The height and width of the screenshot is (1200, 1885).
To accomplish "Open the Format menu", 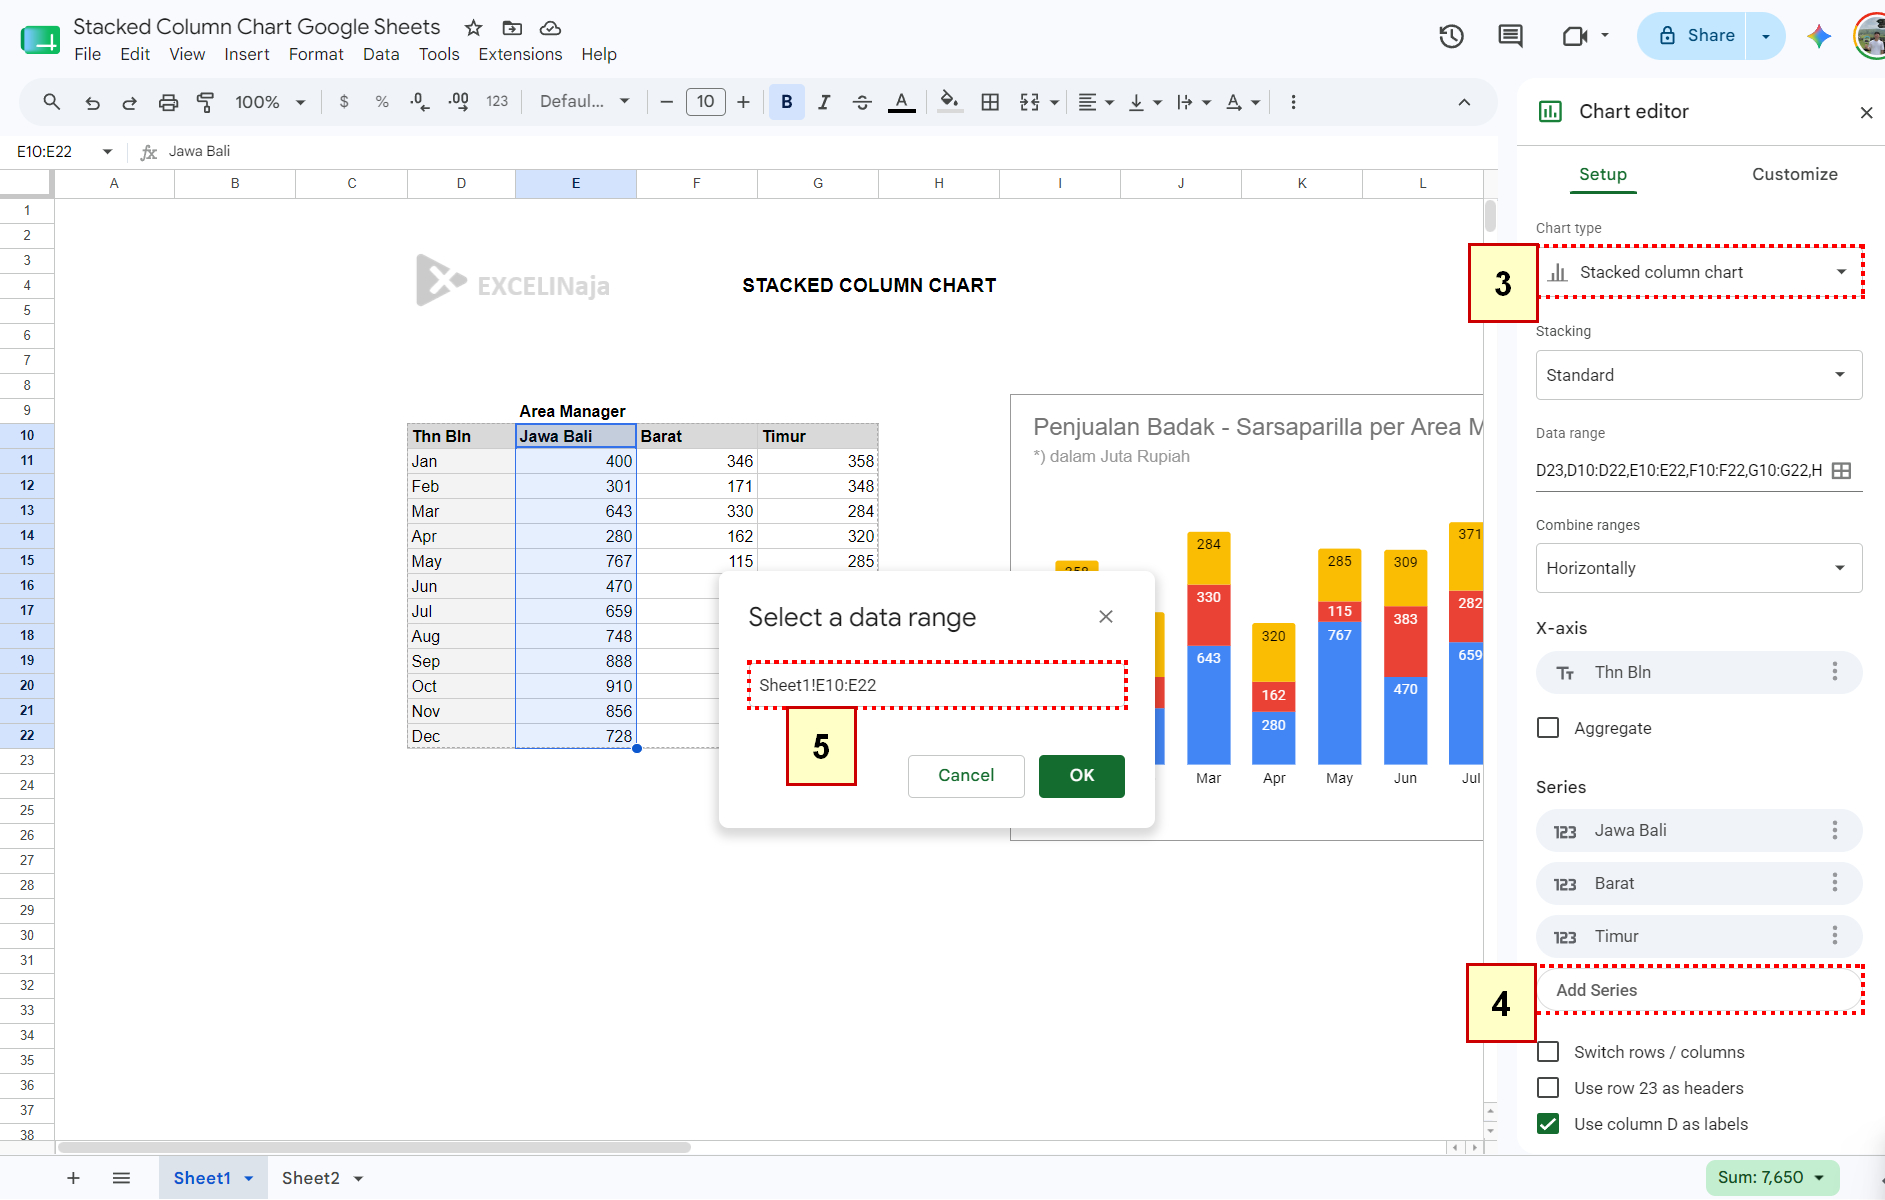I will 316,54.
